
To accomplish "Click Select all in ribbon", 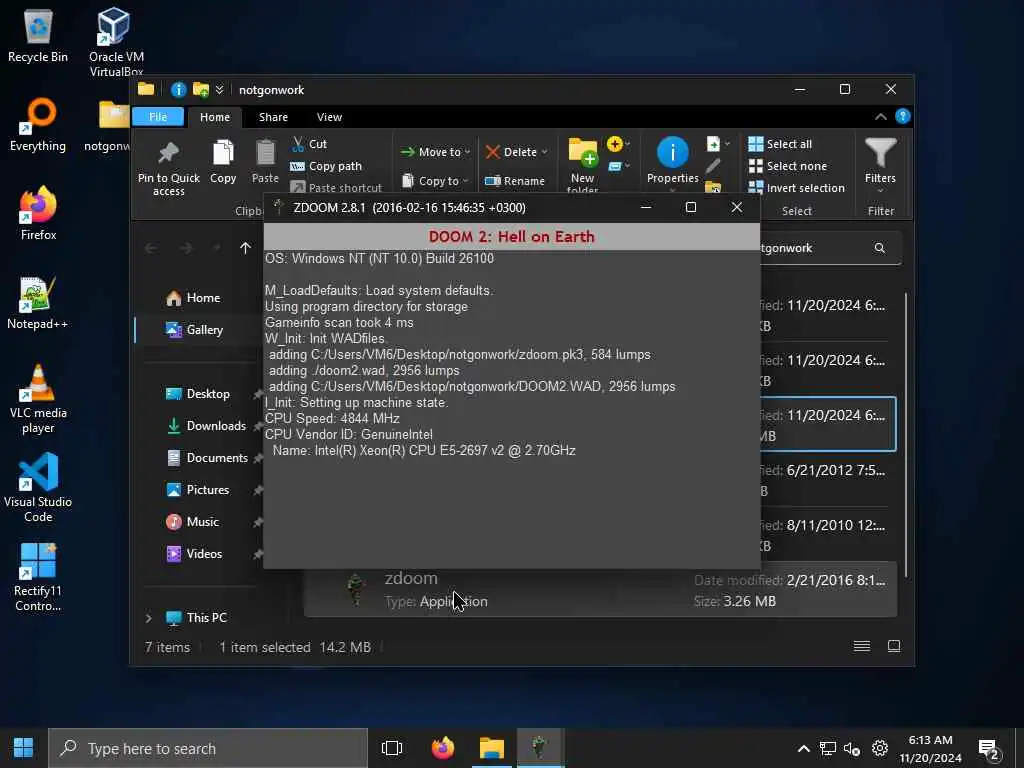I will [x=780, y=144].
